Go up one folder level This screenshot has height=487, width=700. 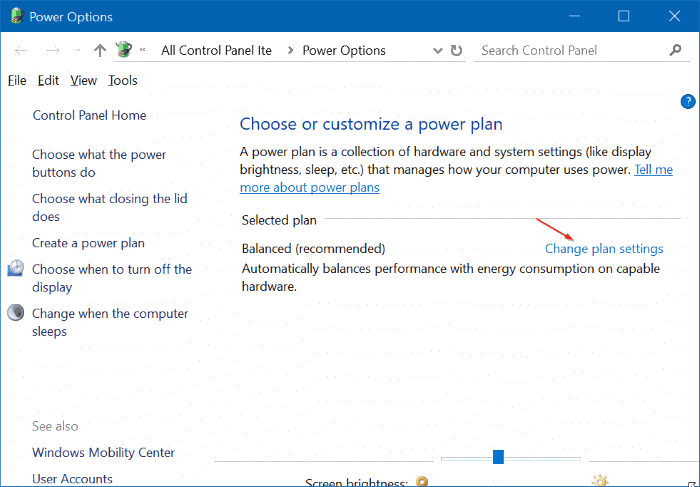100,50
